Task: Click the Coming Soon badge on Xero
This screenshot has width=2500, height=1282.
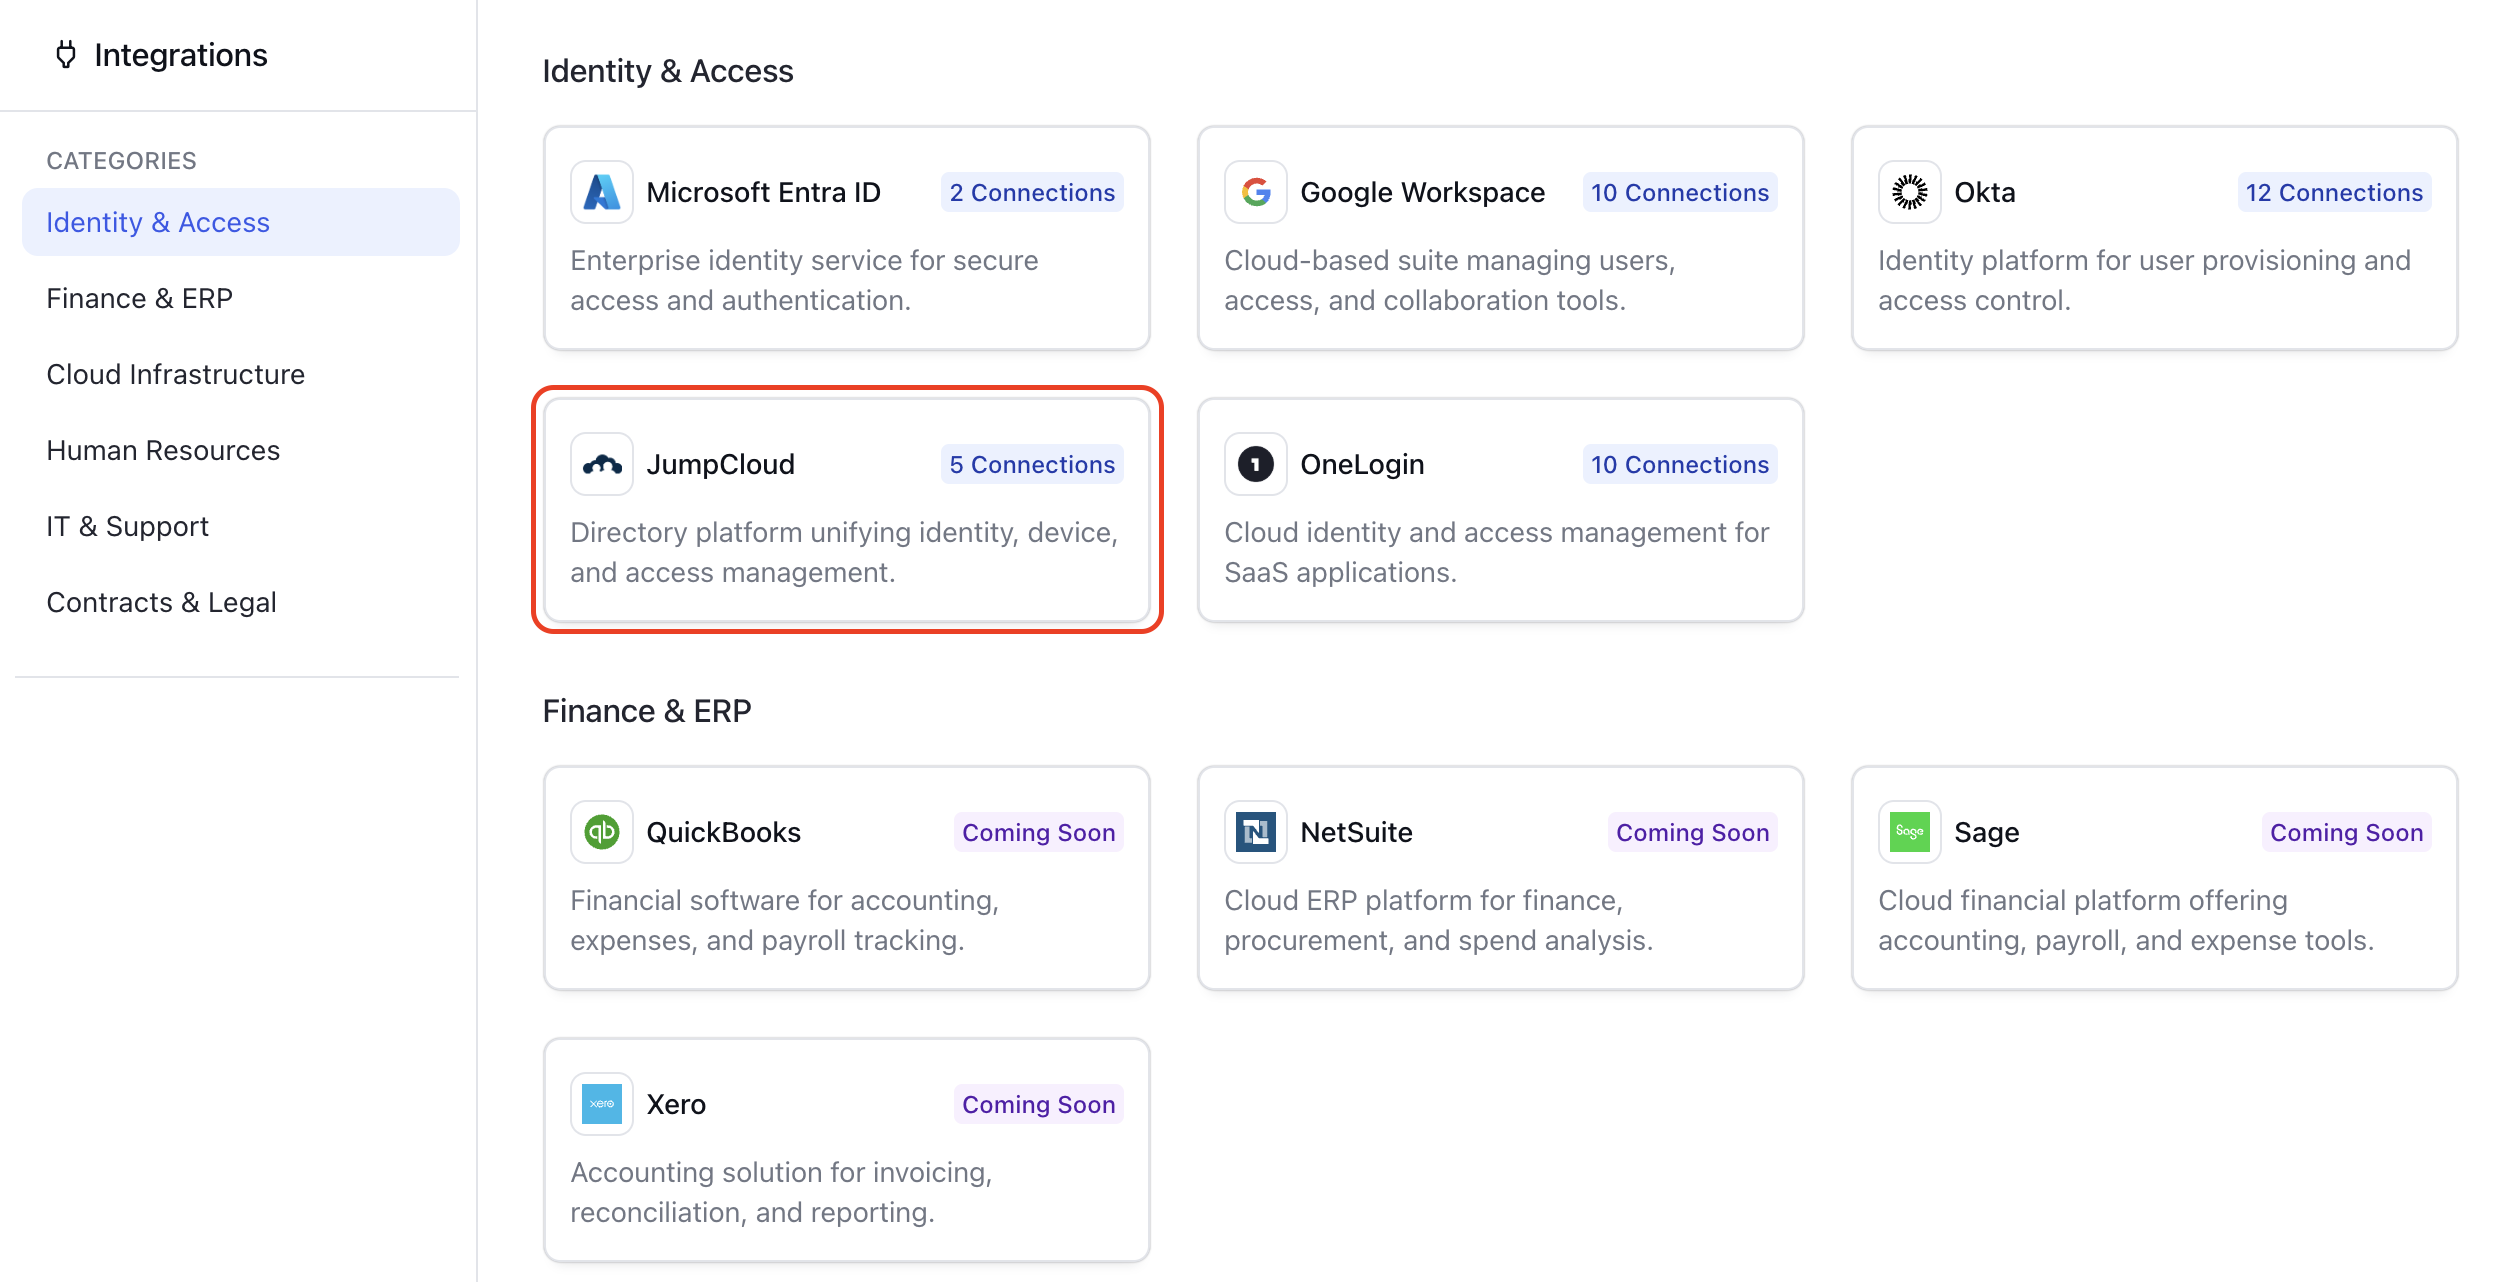Action: point(1038,1104)
